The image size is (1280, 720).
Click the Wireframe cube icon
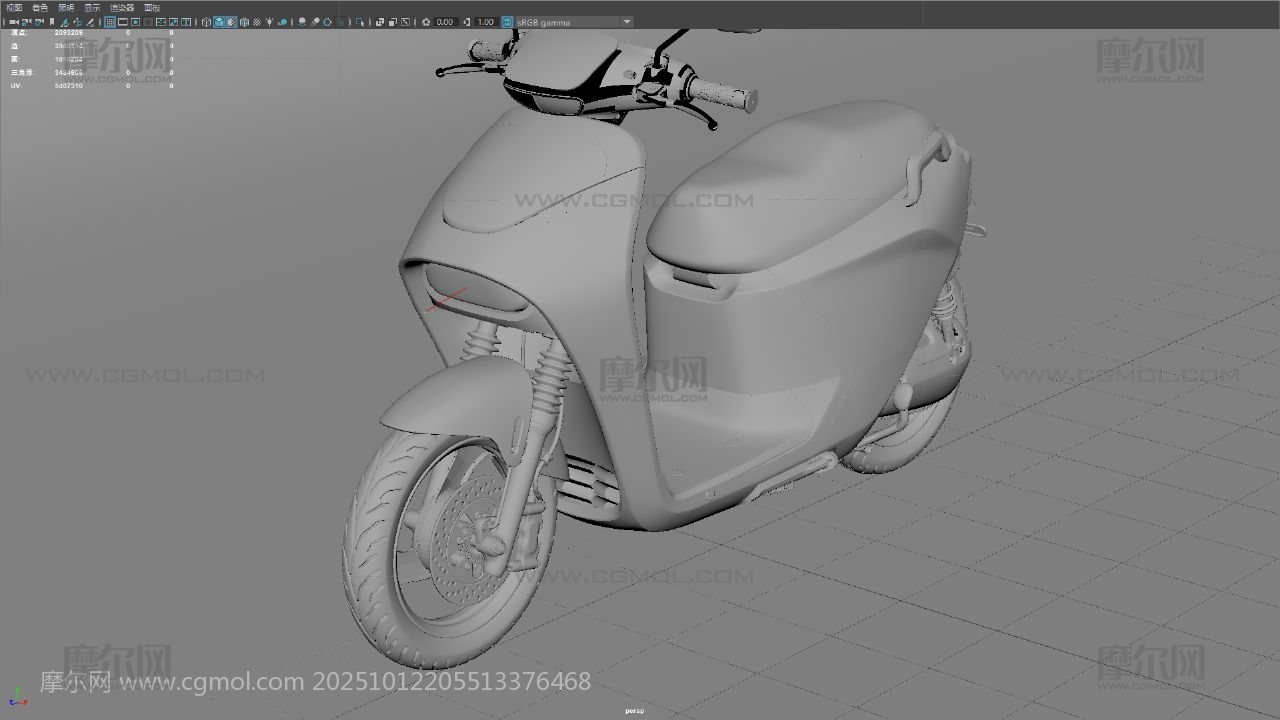(207, 22)
